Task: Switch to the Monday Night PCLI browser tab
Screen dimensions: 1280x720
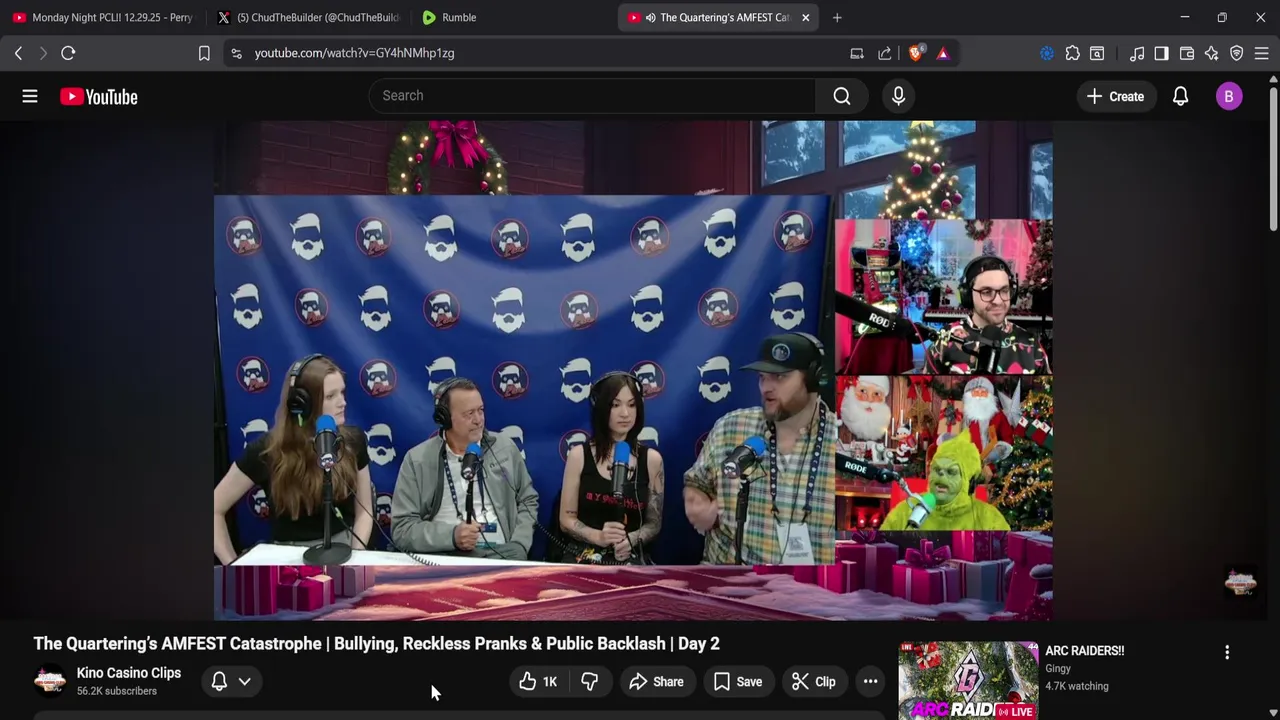Action: click(103, 17)
